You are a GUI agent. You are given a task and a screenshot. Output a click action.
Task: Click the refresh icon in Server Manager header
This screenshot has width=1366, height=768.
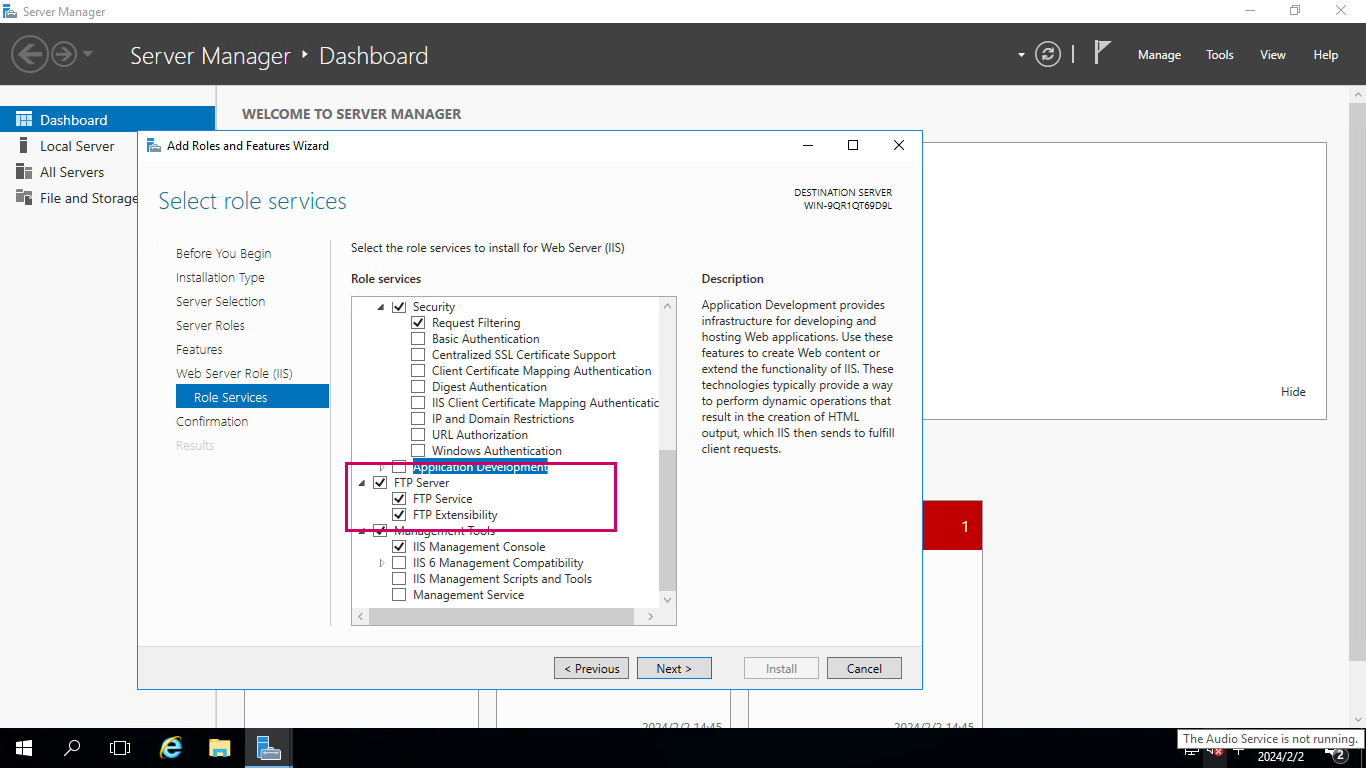[x=1047, y=54]
